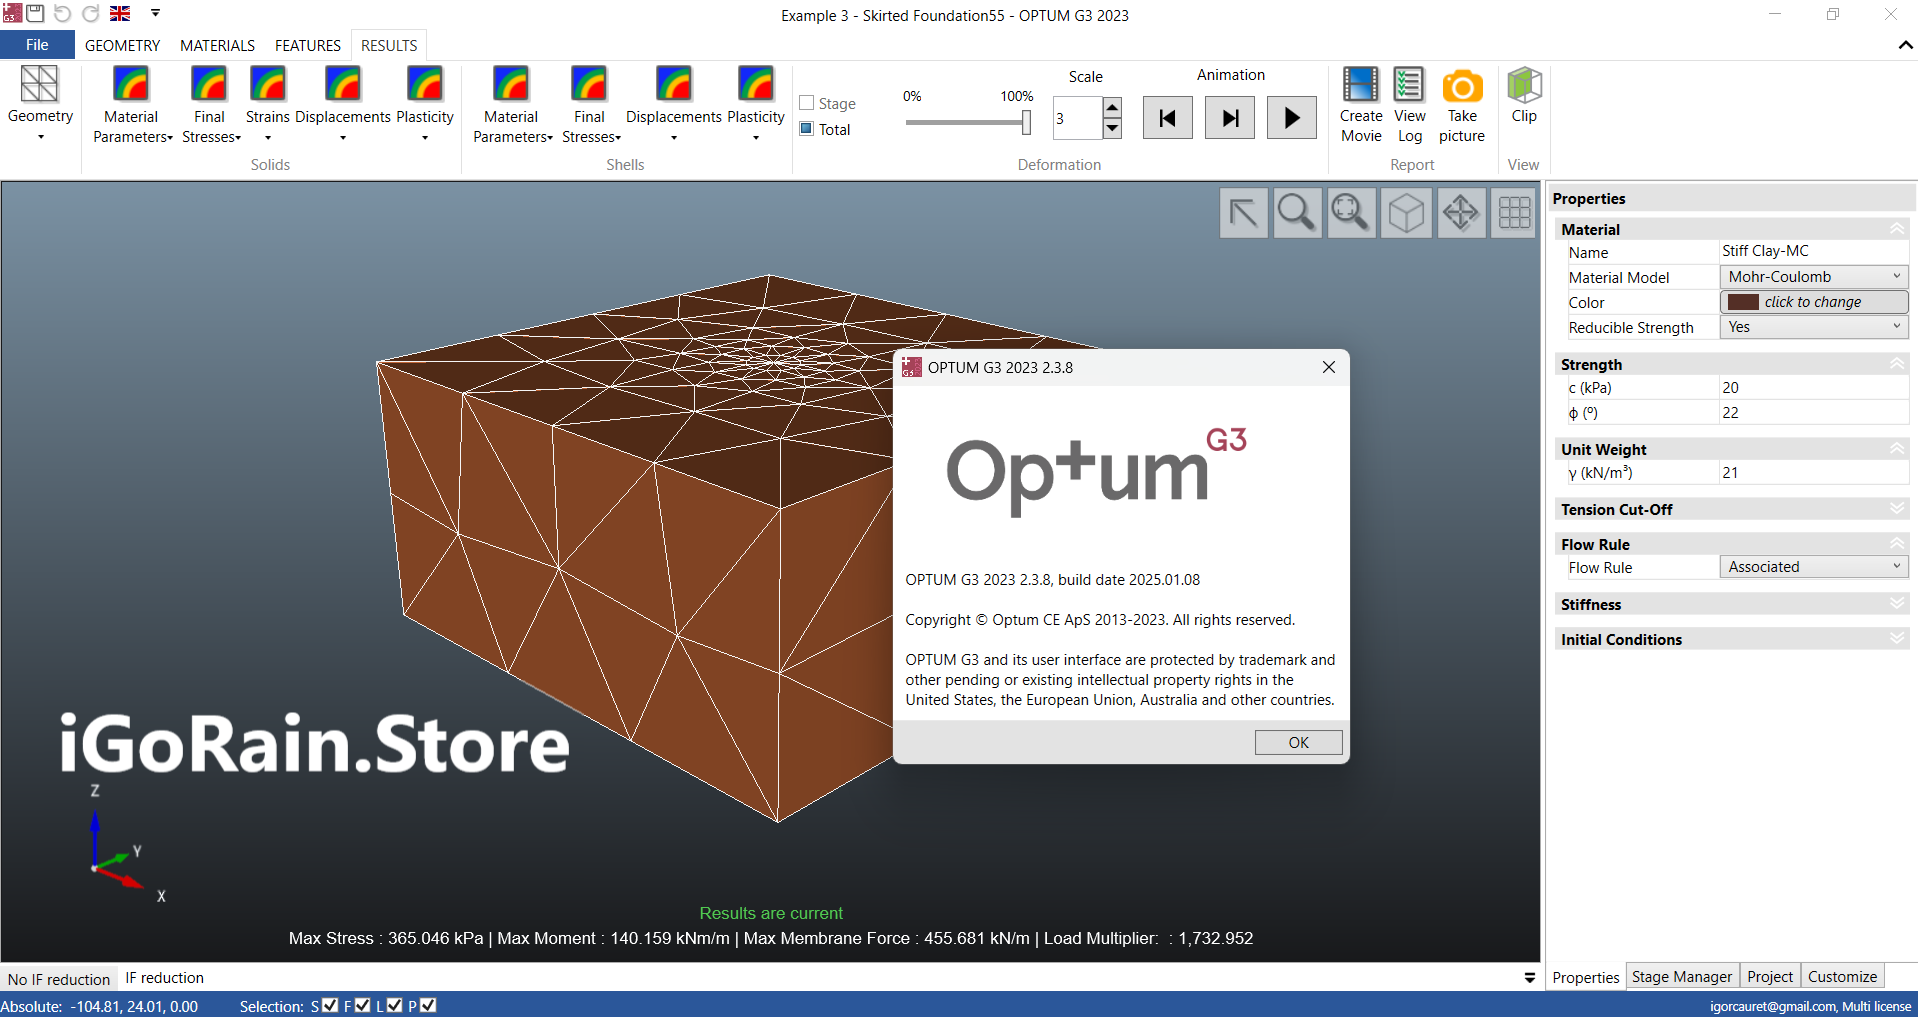Toggle the S selection filter in status bar
This screenshot has height=1017, width=1918.
pos(328,1005)
